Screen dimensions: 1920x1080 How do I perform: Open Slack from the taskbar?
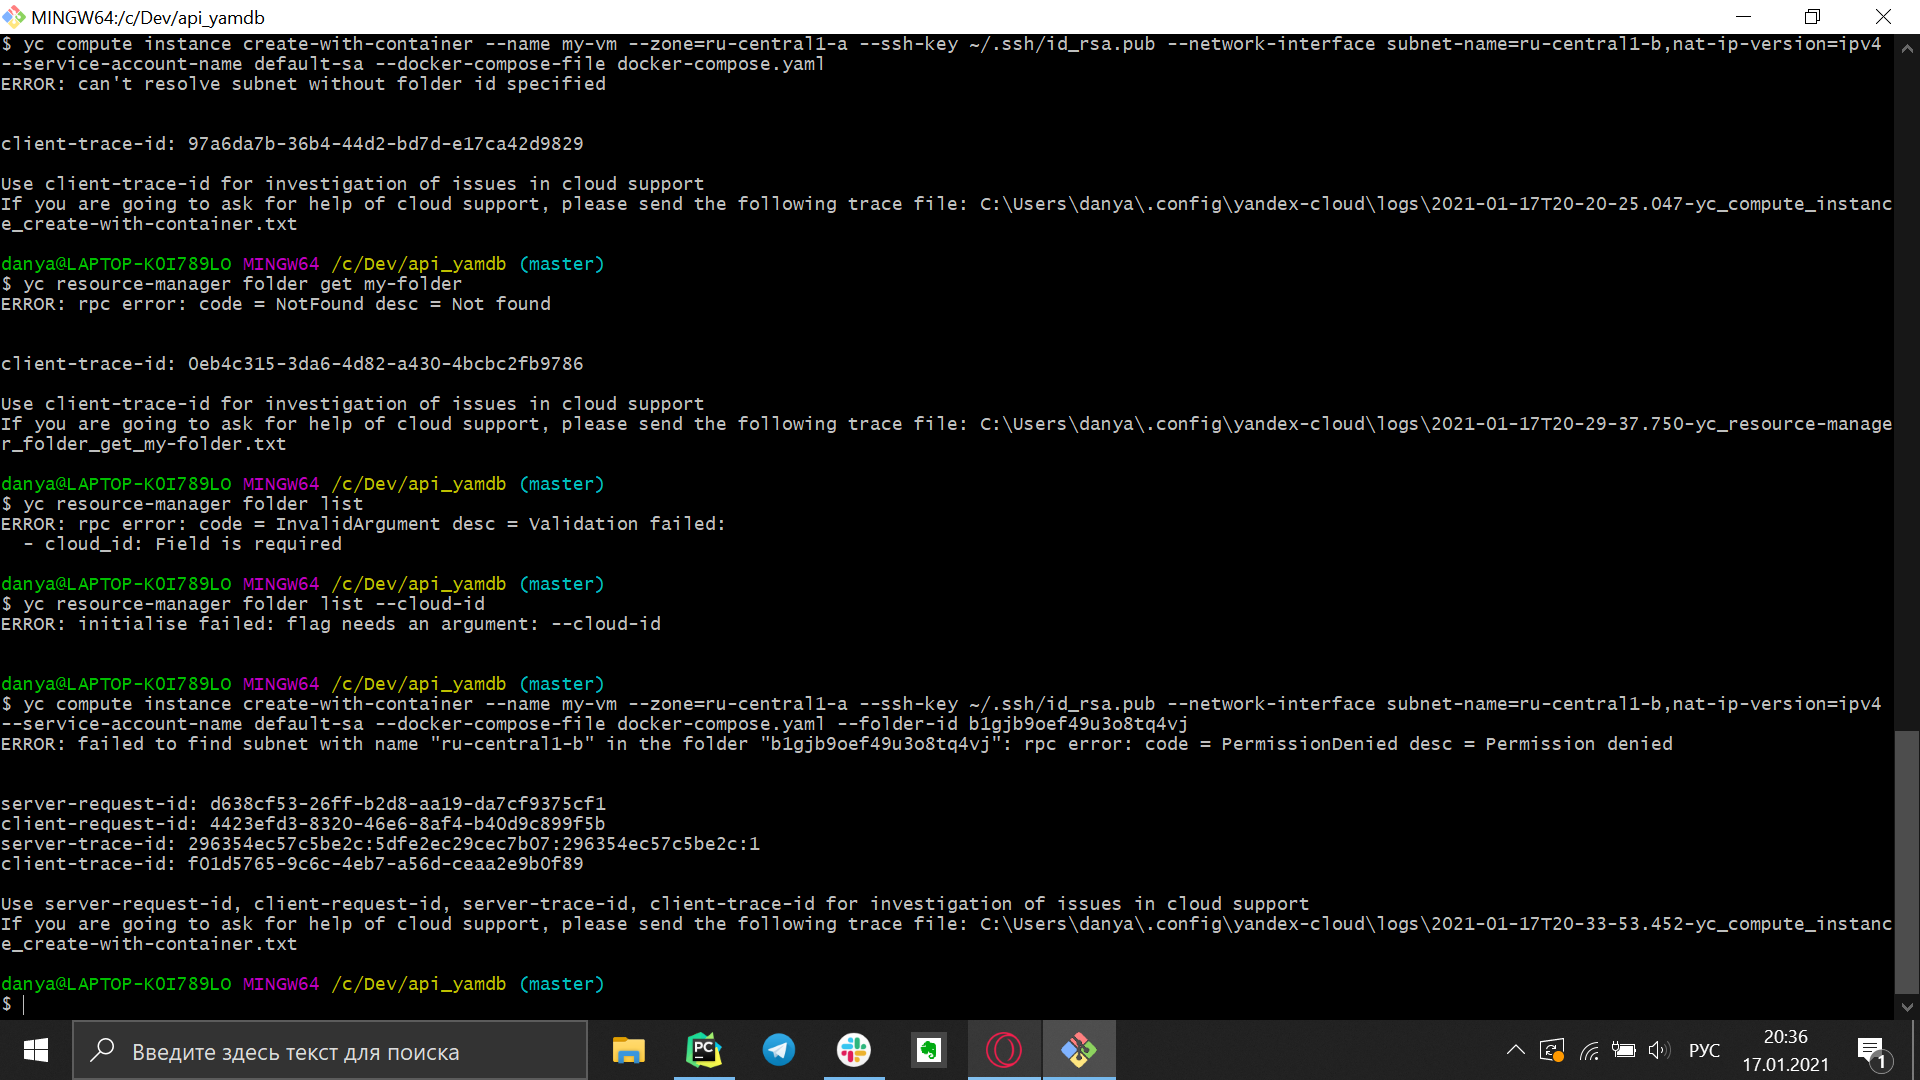coord(854,1050)
